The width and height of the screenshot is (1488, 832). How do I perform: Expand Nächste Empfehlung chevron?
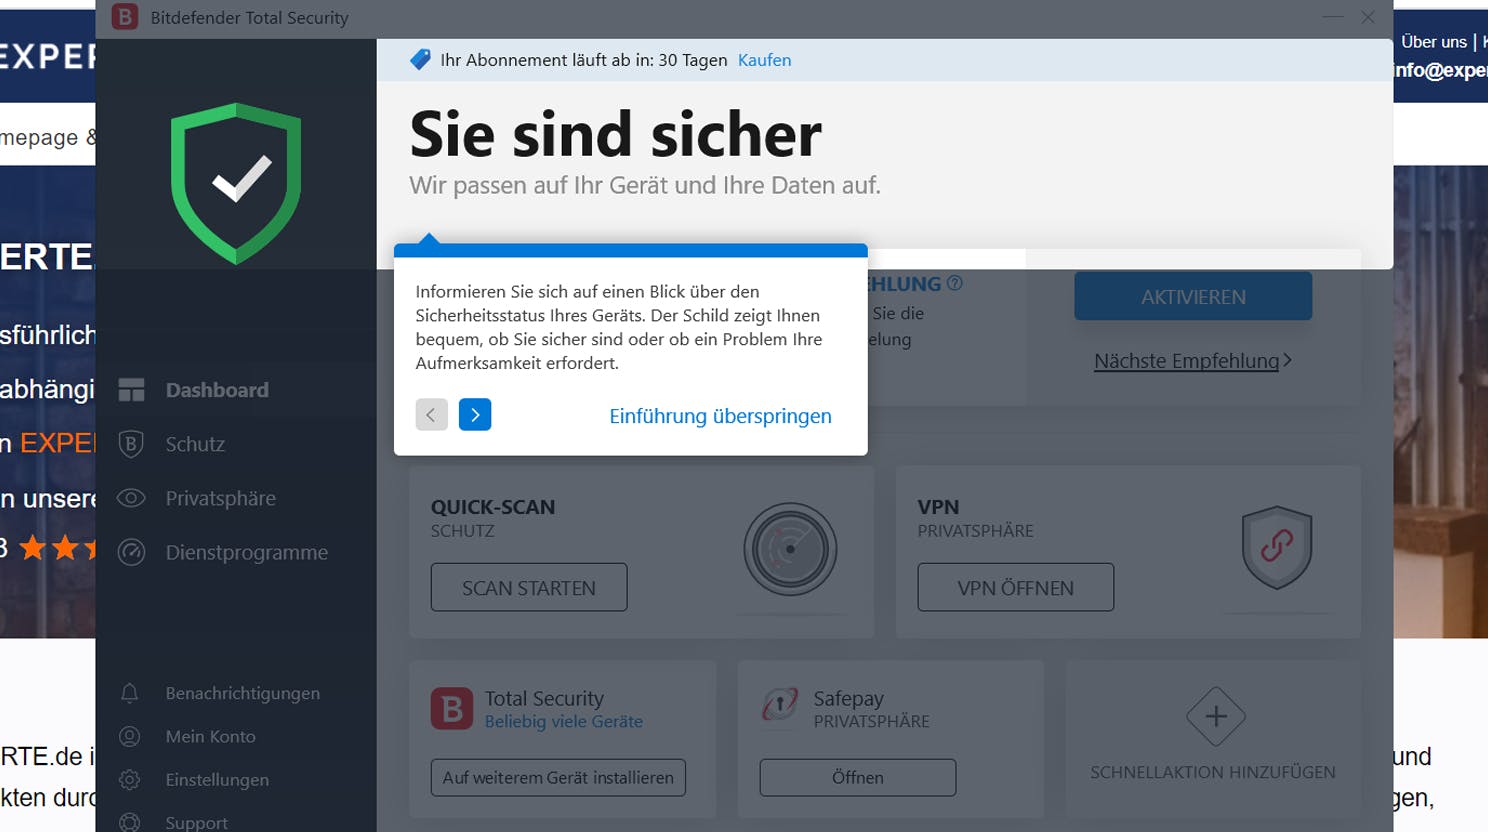pos(1287,360)
